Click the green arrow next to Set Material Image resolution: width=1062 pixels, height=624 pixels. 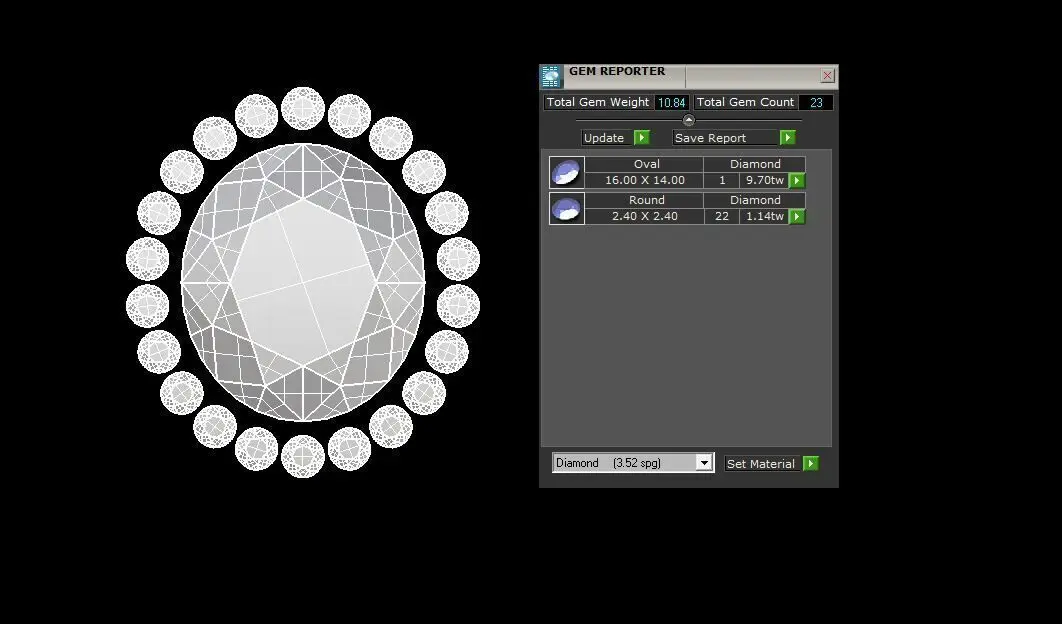(x=811, y=463)
